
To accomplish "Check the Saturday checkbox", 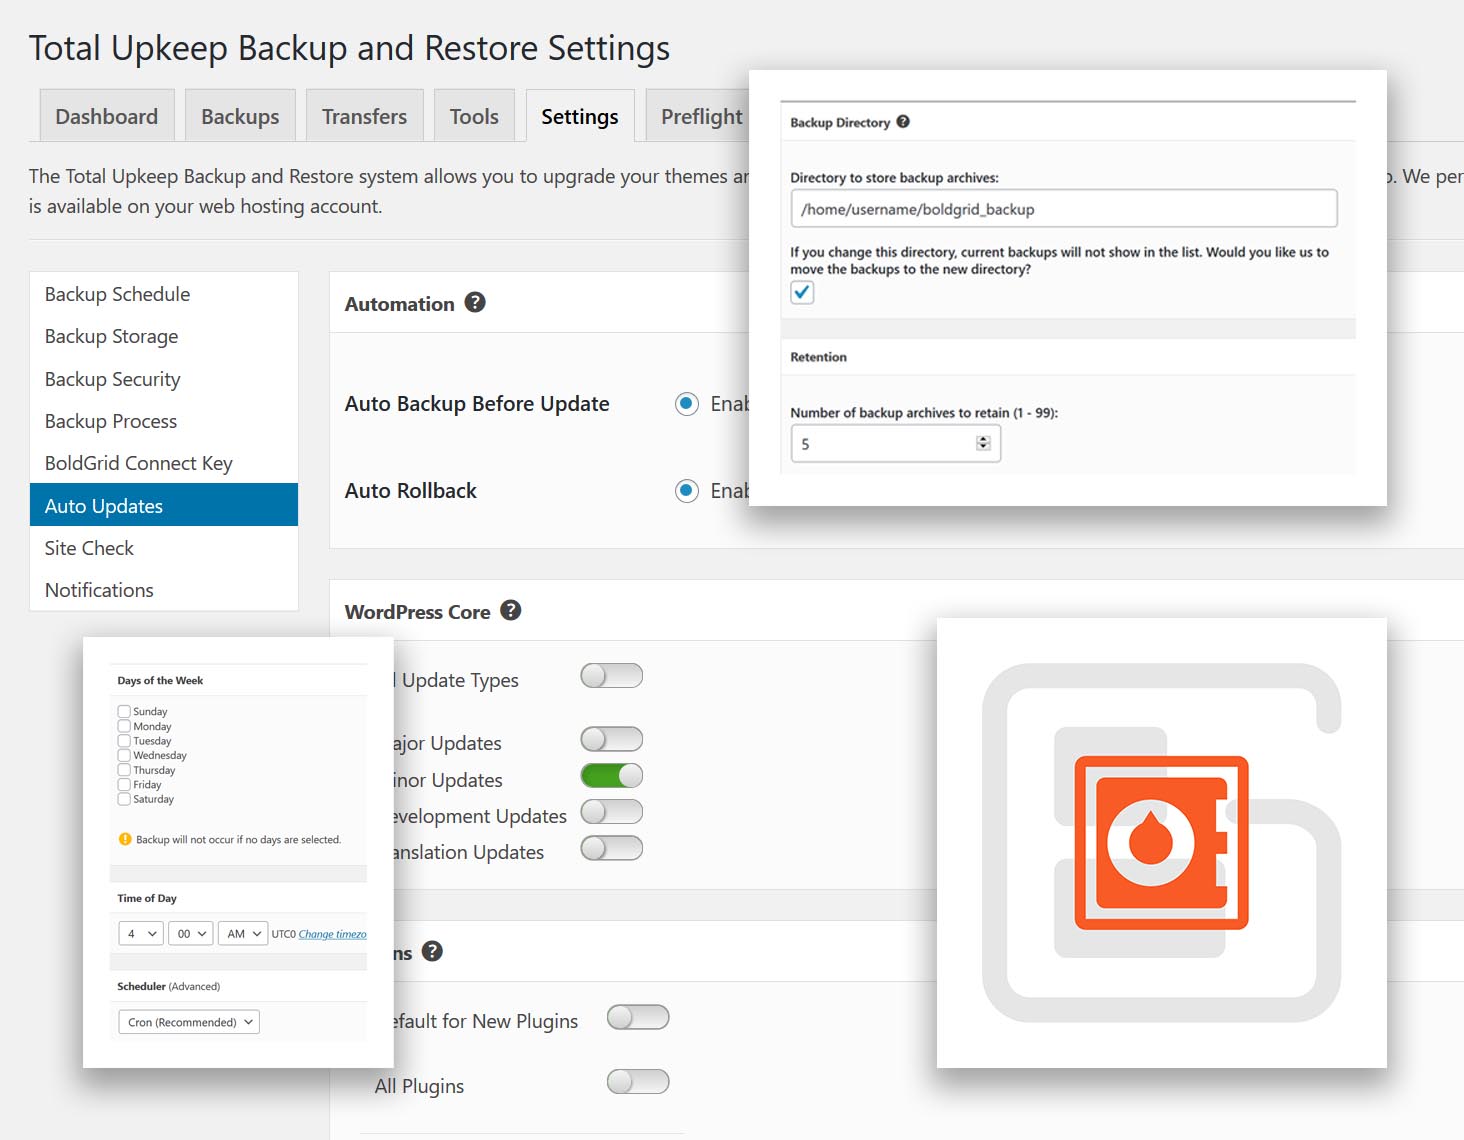I will point(124,799).
